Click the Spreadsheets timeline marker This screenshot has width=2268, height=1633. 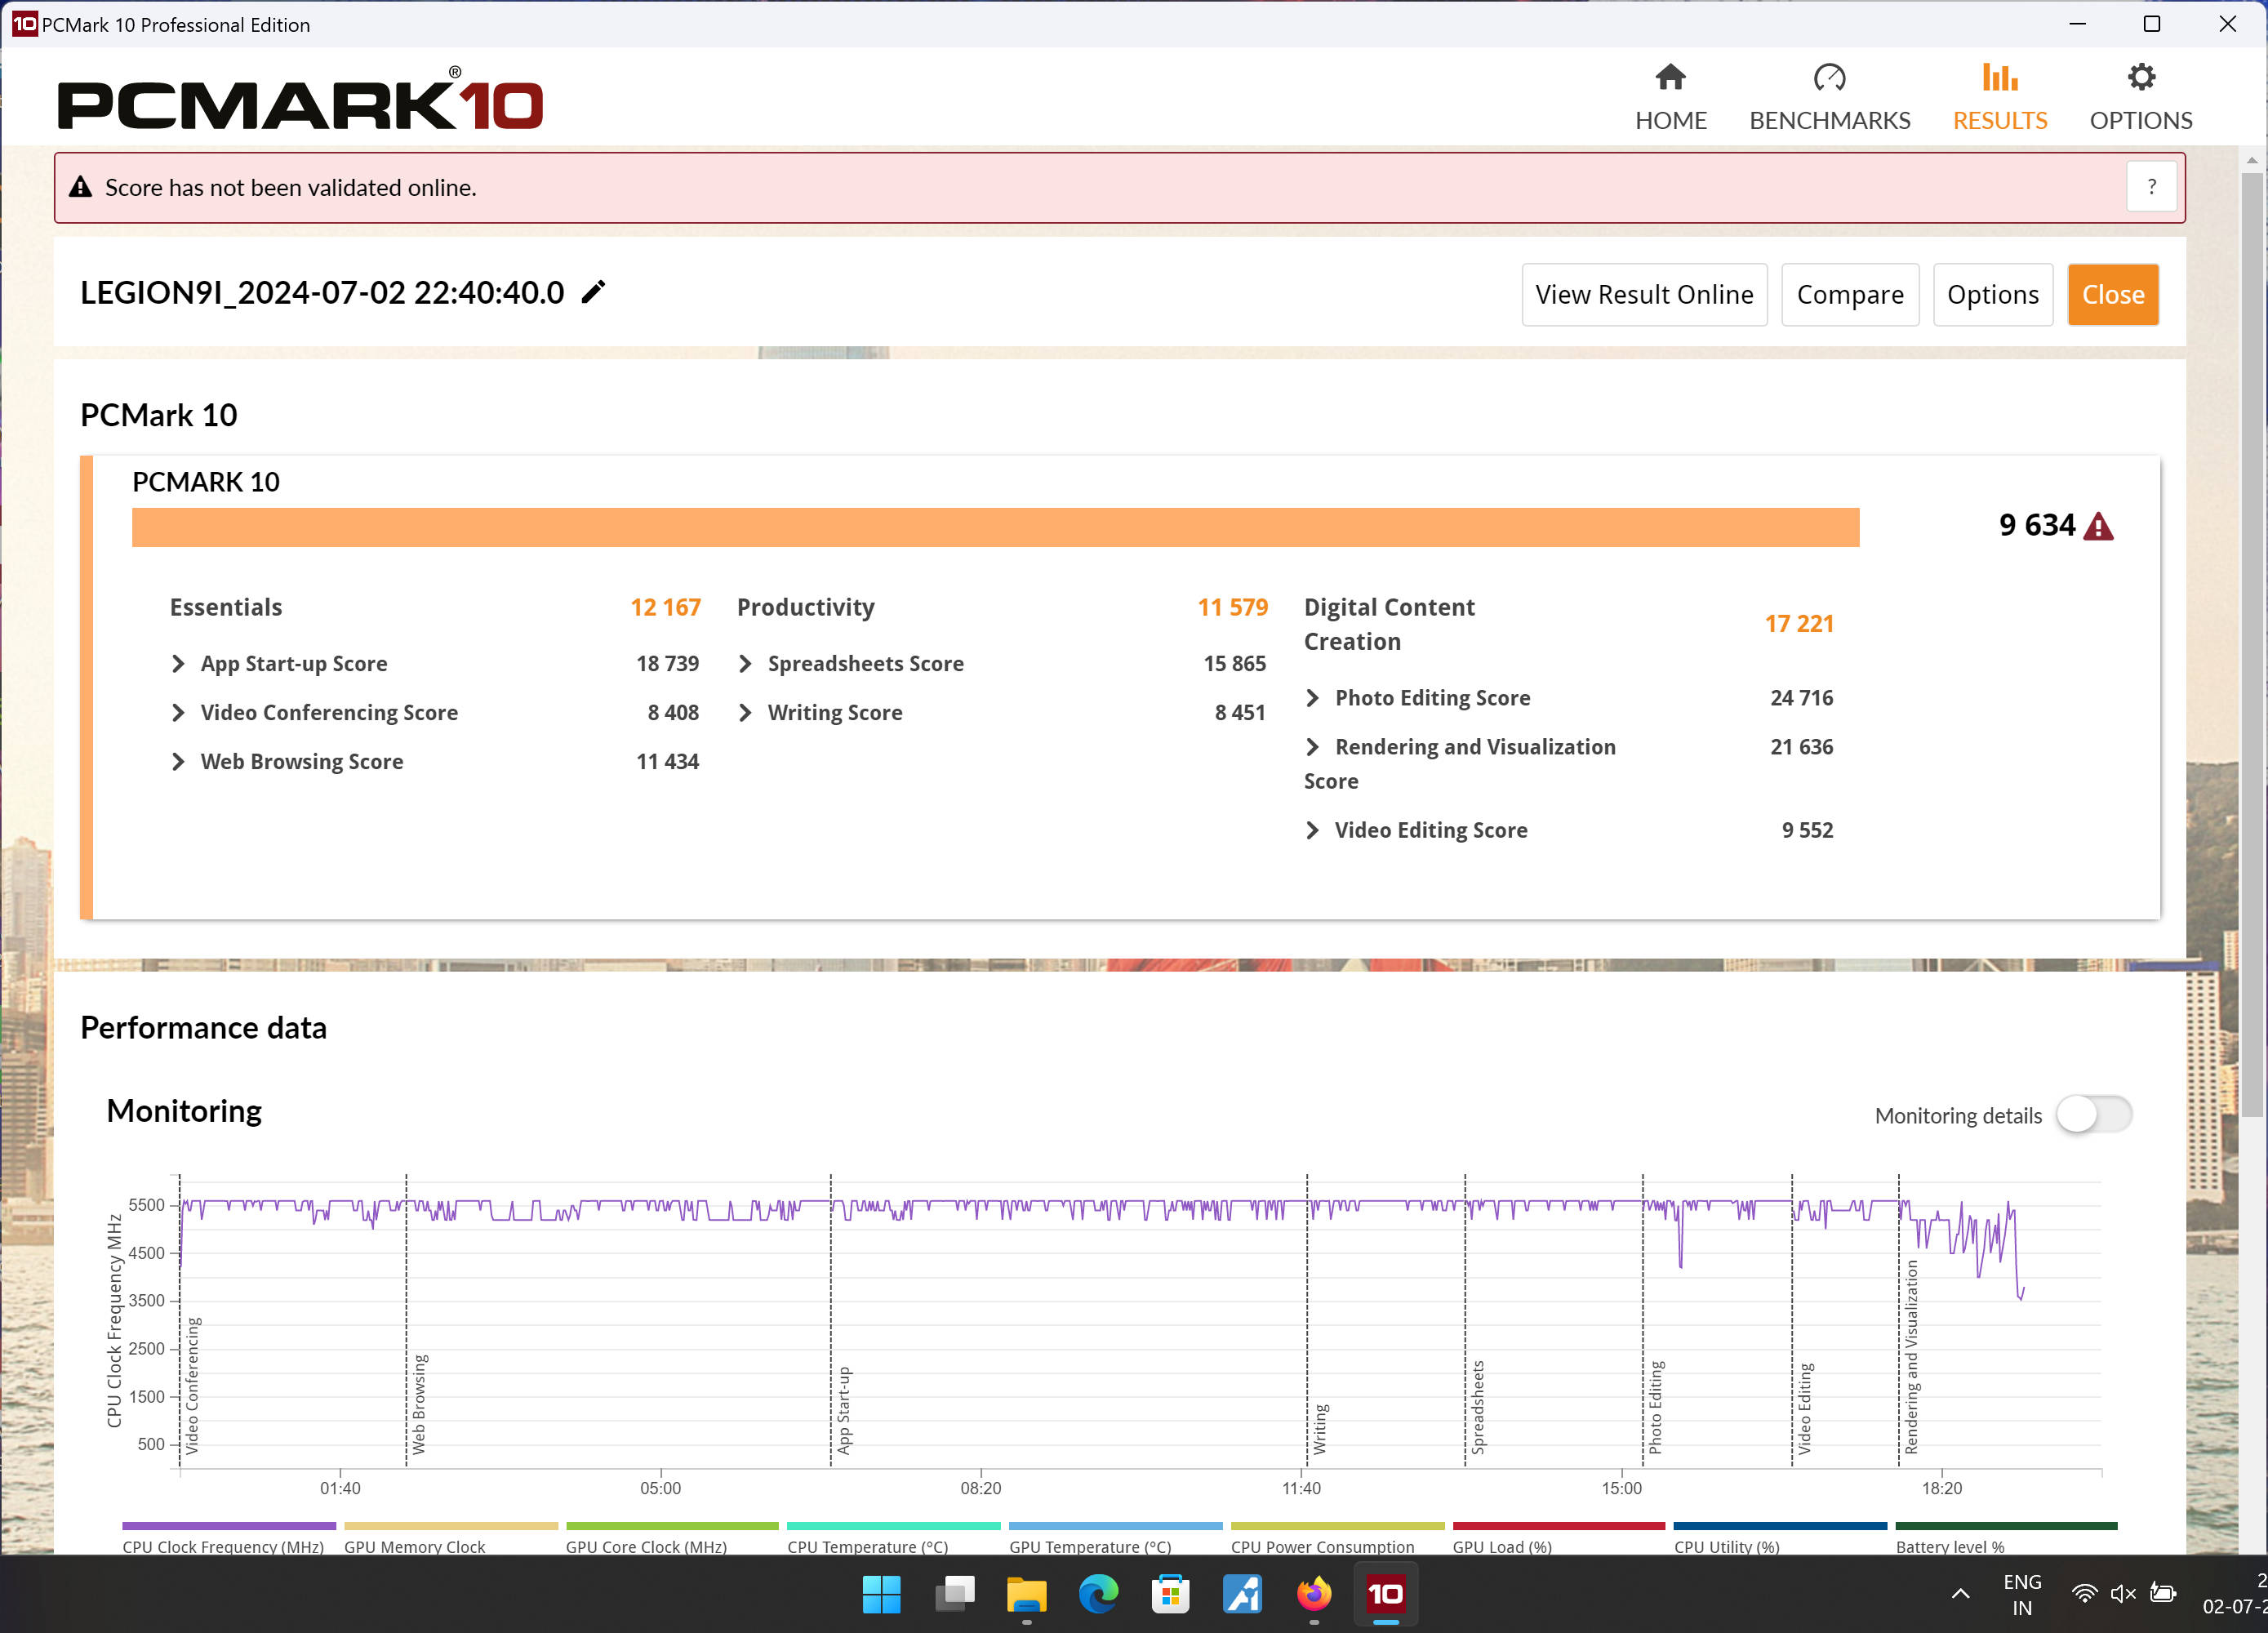[1477, 1406]
